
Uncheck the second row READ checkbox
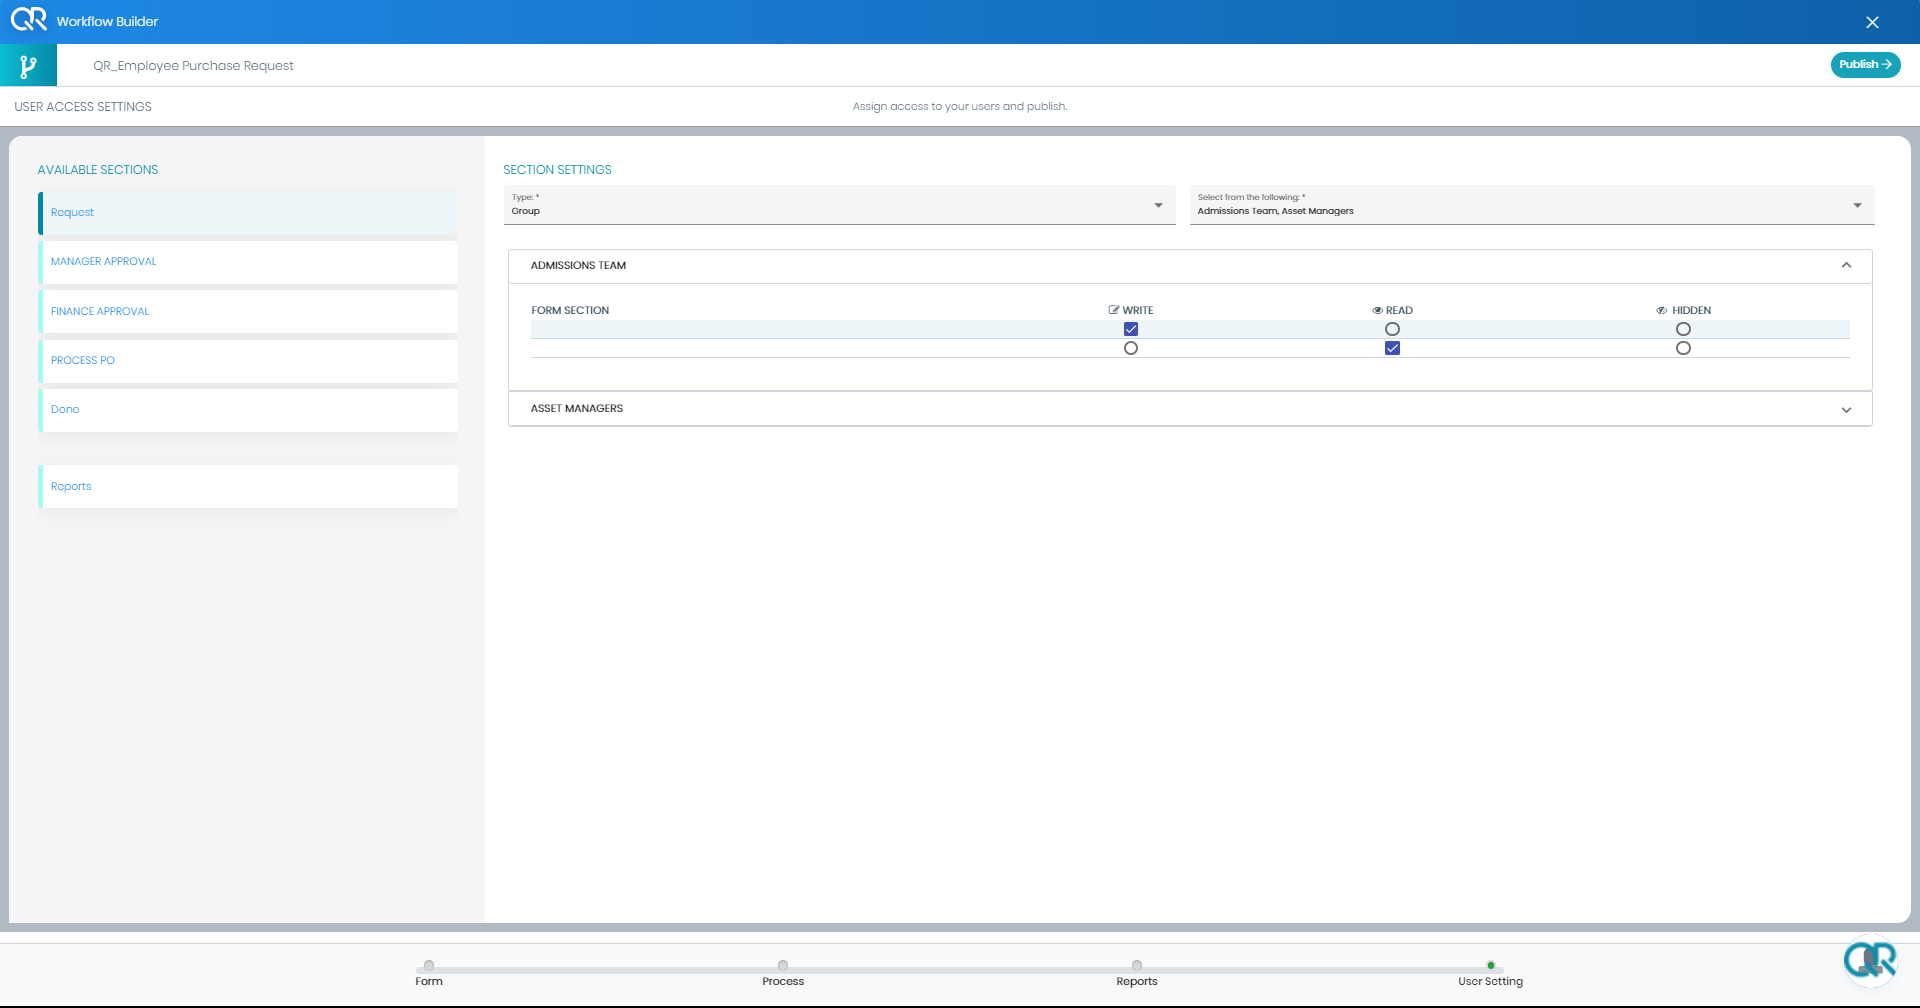point(1392,348)
